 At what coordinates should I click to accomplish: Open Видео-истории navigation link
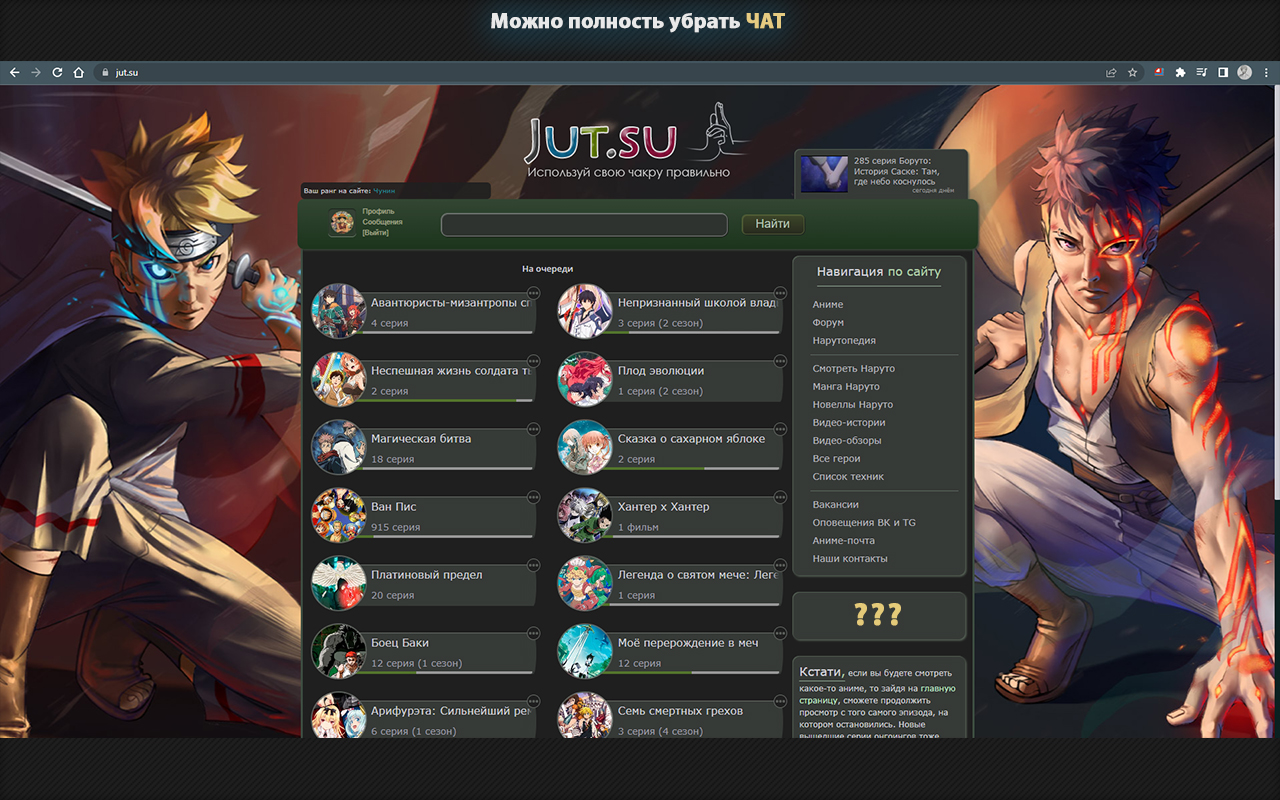tap(849, 422)
